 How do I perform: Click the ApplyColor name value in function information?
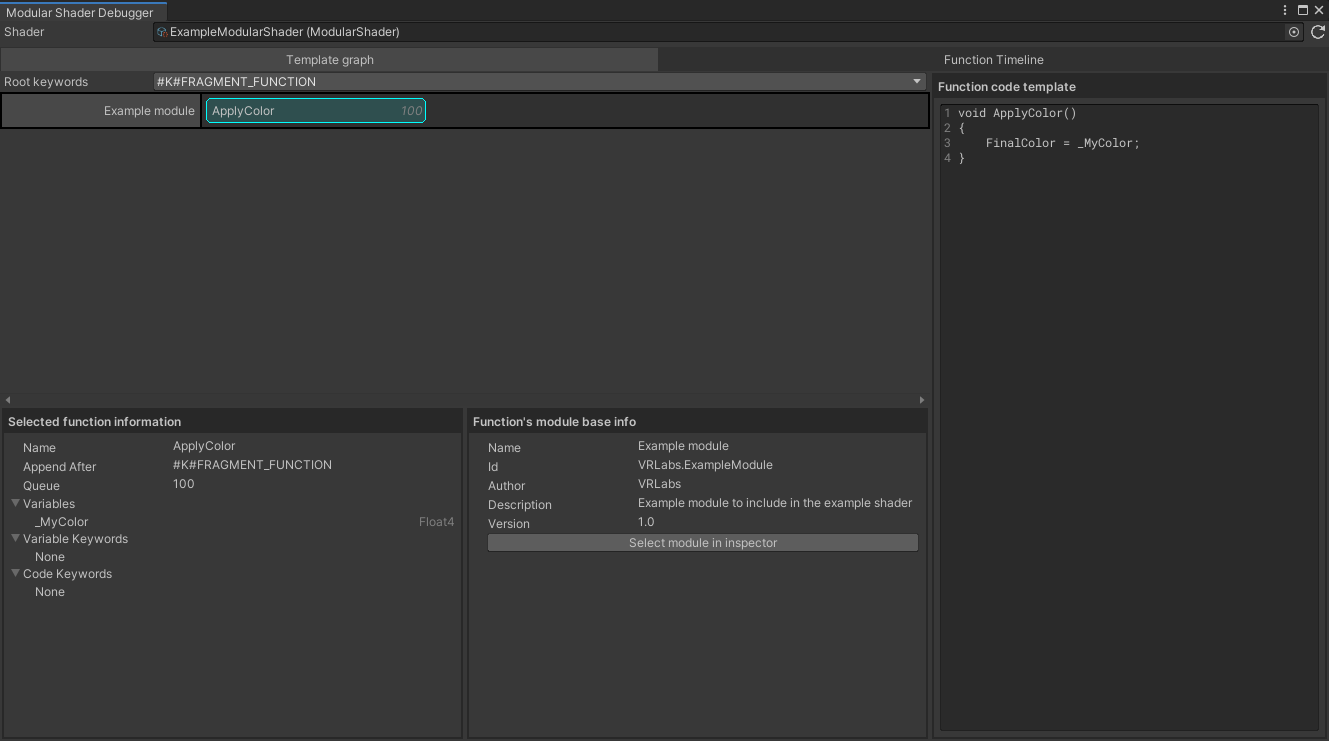[204, 446]
